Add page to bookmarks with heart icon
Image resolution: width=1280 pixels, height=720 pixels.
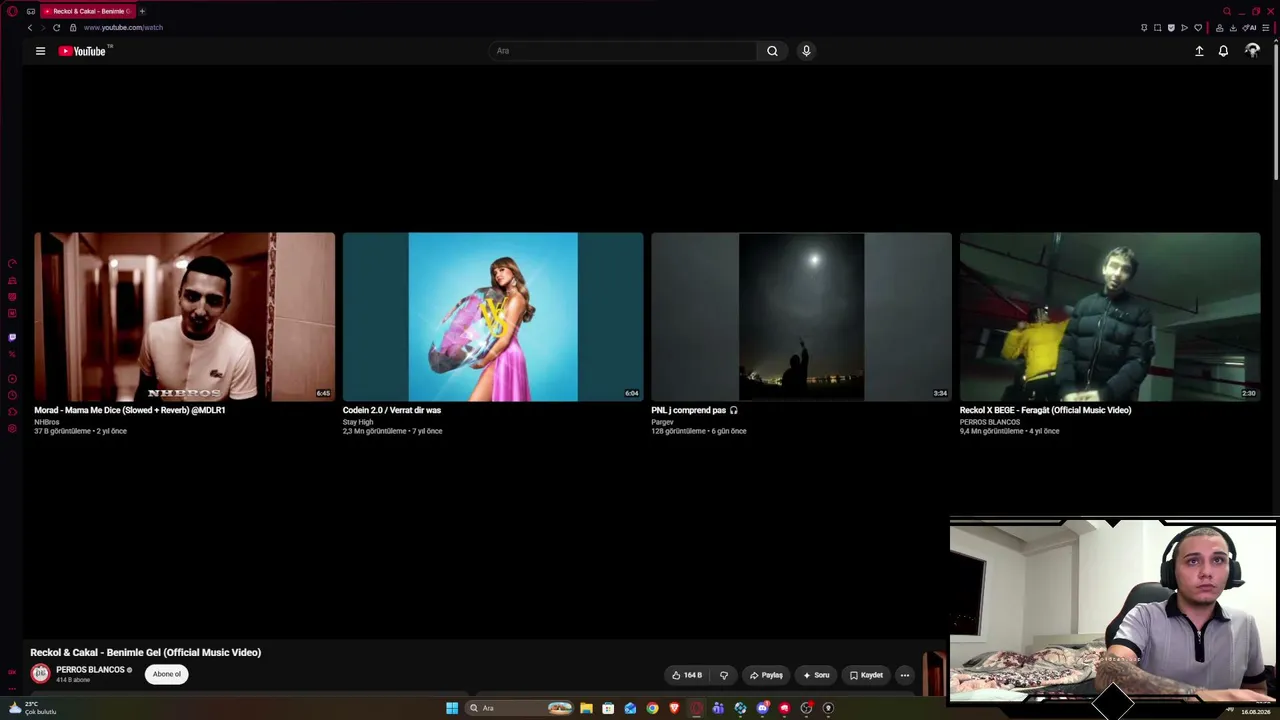[1198, 28]
